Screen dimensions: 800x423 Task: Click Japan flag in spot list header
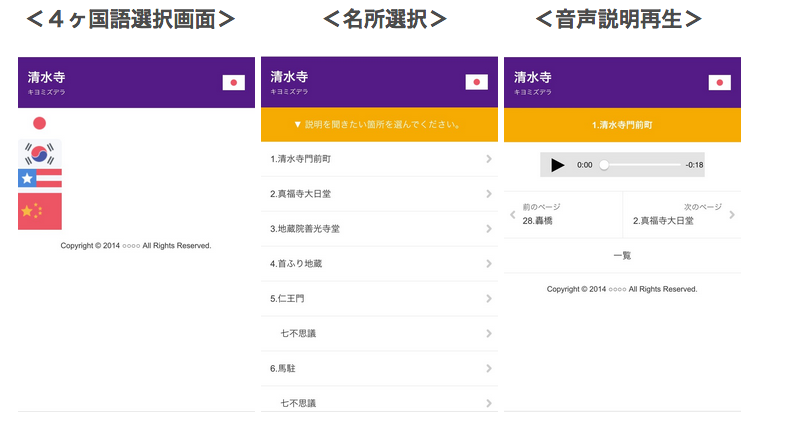click(476, 82)
